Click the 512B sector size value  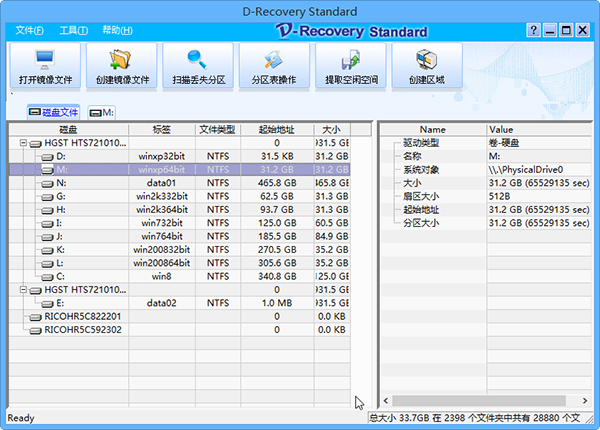(x=499, y=197)
